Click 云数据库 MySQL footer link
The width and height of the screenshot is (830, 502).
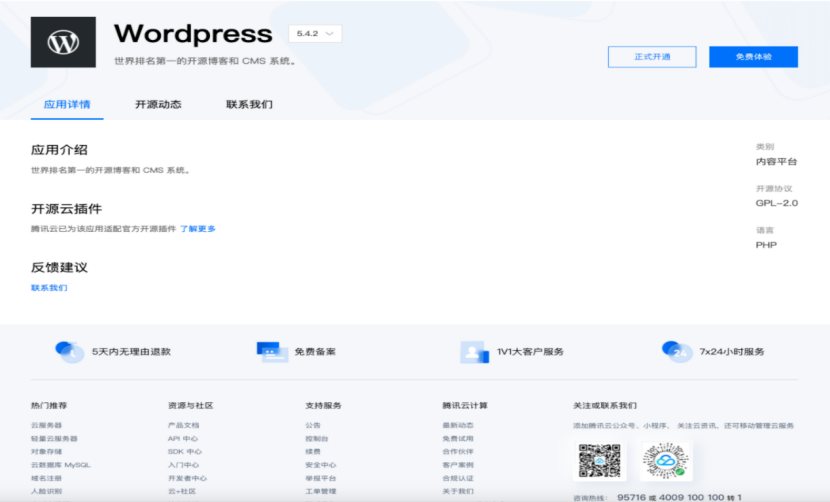pos(61,465)
